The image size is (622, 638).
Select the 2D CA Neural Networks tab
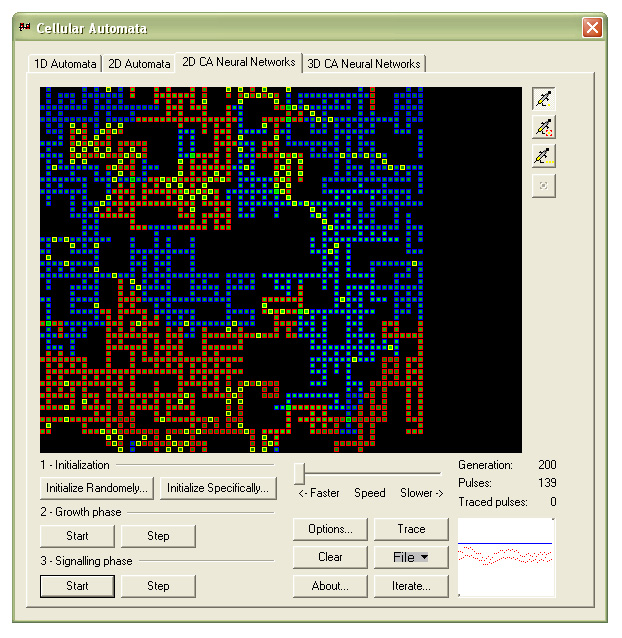pos(239,62)
